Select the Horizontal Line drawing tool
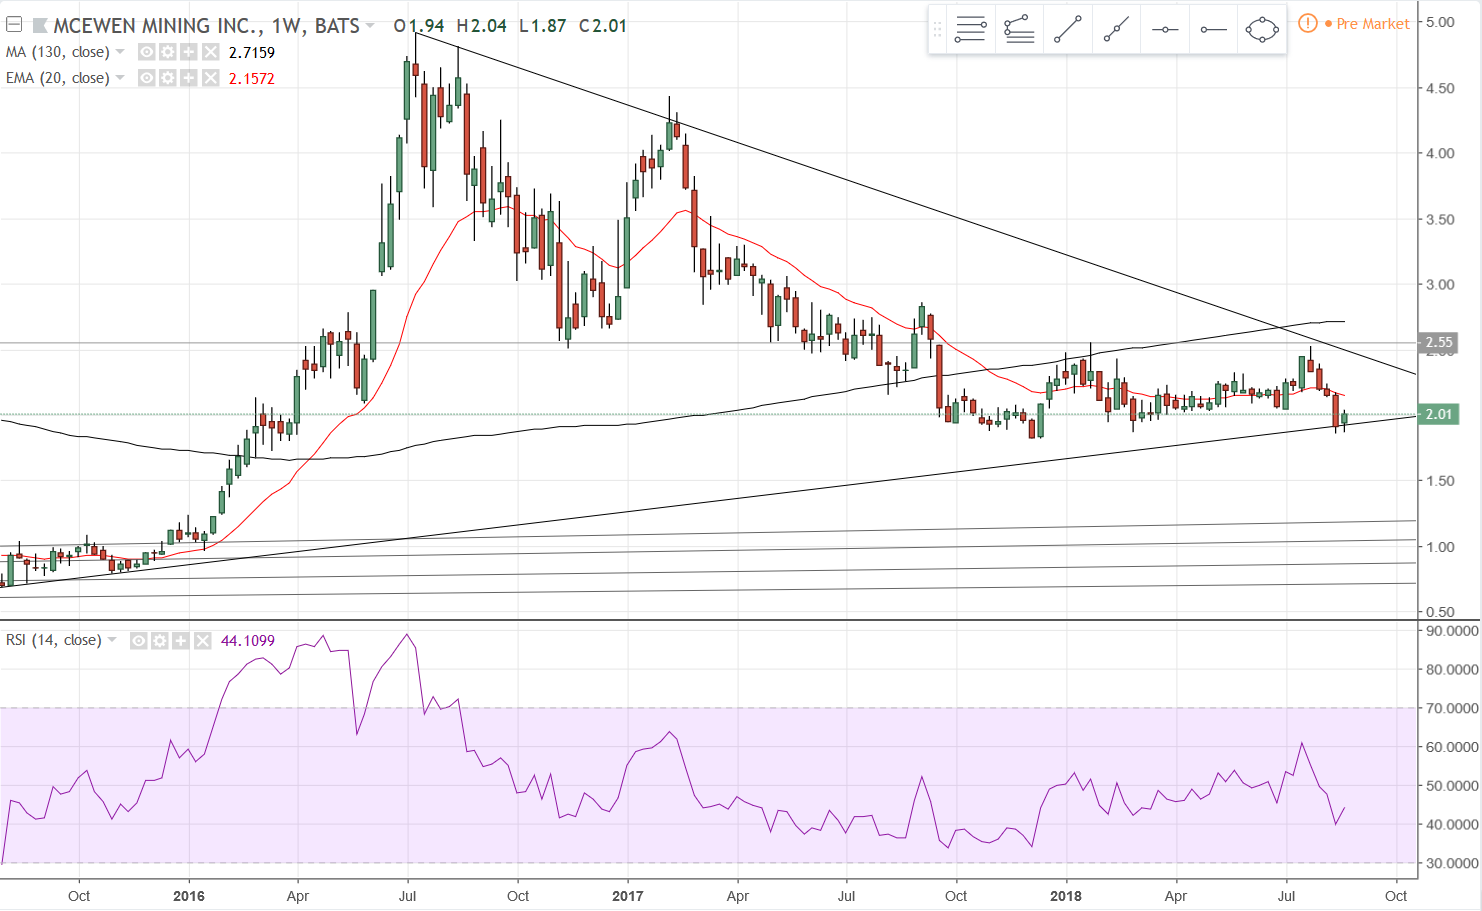 1165,29
